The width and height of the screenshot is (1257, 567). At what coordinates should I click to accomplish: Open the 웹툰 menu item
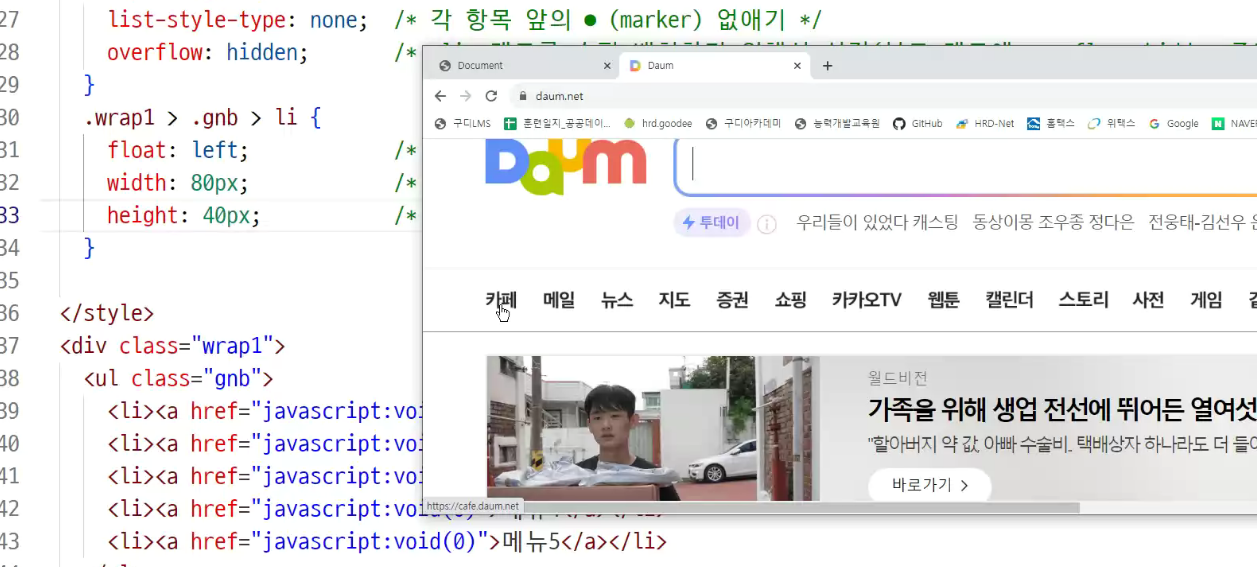coord(943,300)
